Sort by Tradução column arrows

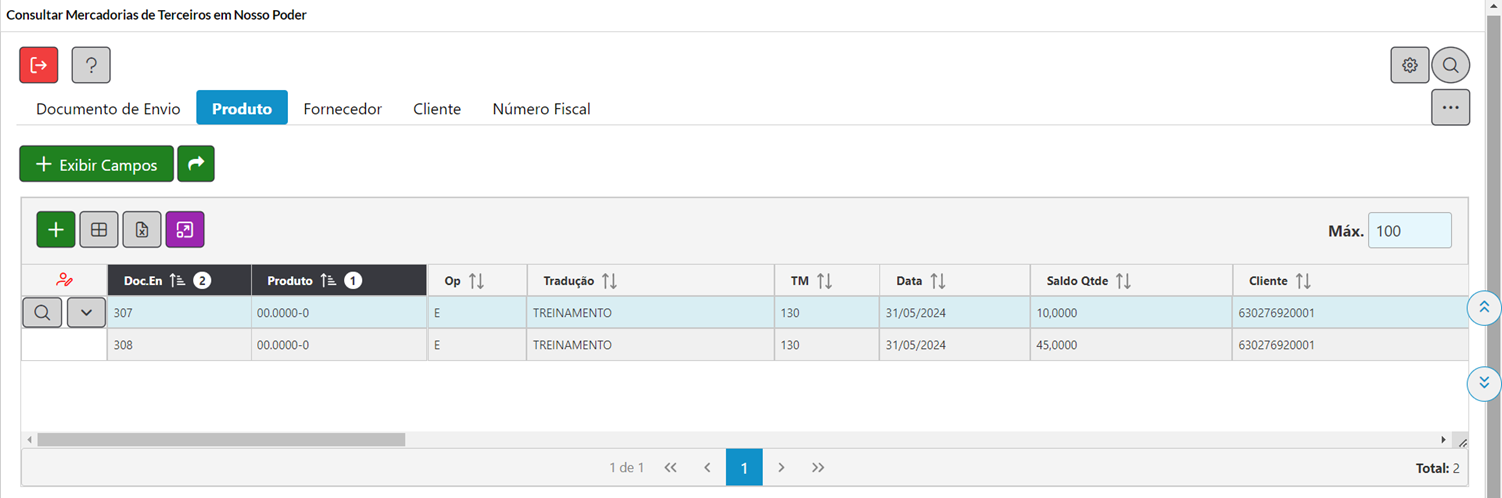click(609, 281)
